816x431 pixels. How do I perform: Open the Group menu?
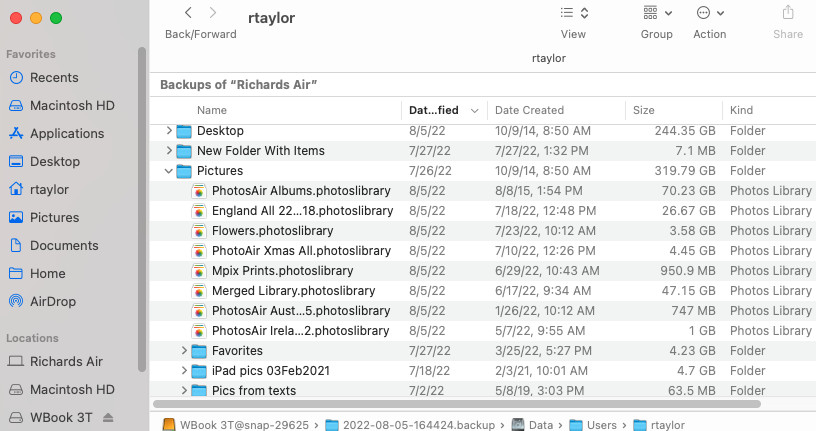[656, 13]
